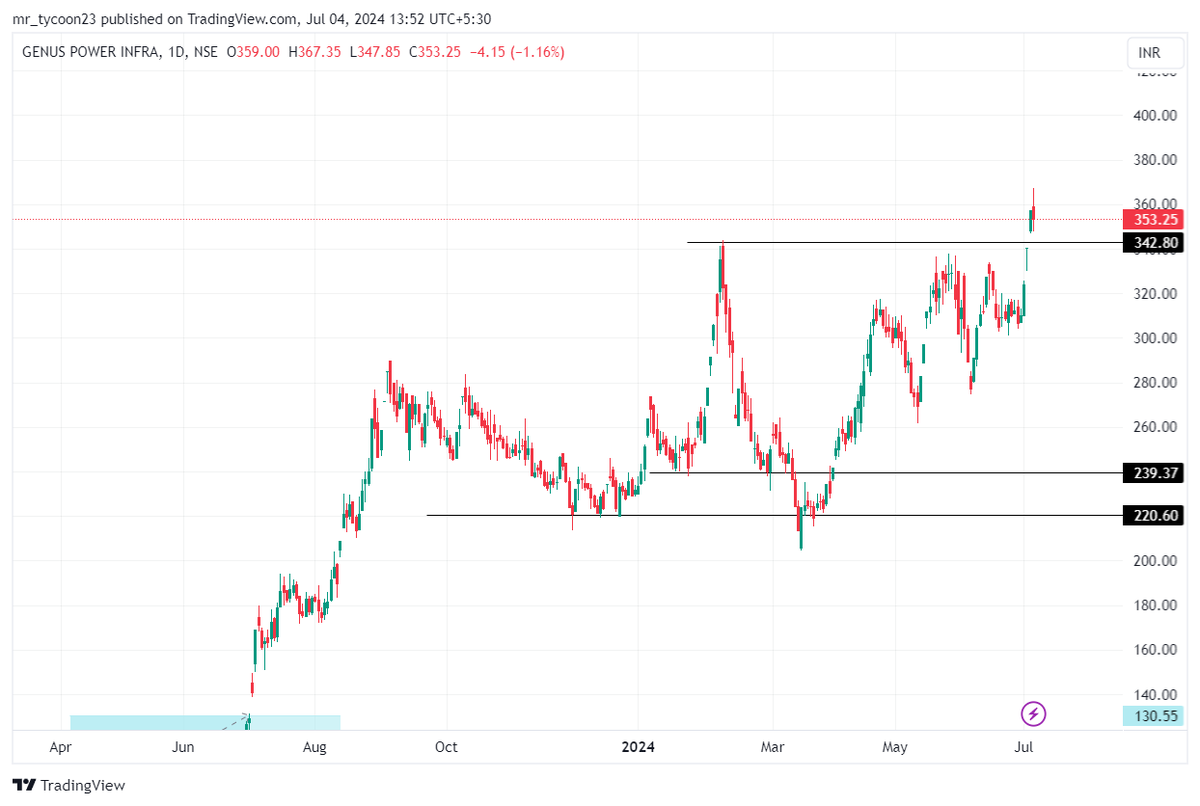Screen dimensions: 1200x806
Task: Select the 342.80 horizontal line price label
Action: tap(1153, 242)
